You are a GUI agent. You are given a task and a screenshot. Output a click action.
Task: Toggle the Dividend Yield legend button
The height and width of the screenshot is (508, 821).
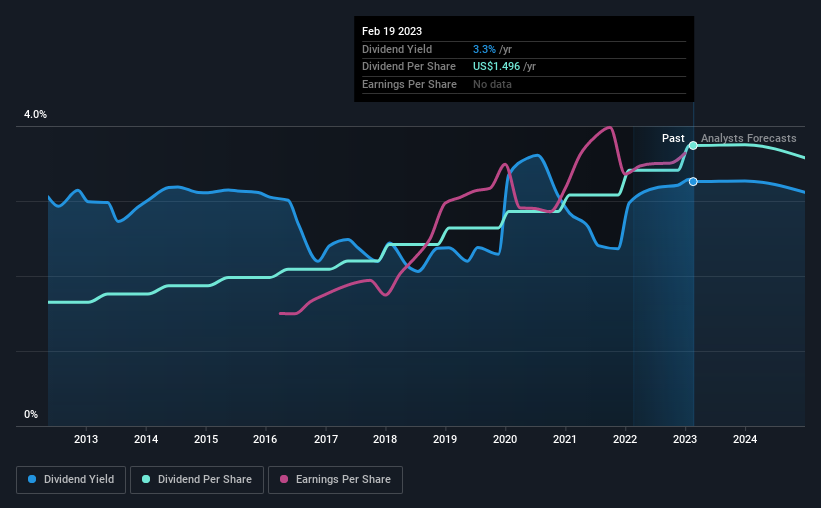pos(71,480)
